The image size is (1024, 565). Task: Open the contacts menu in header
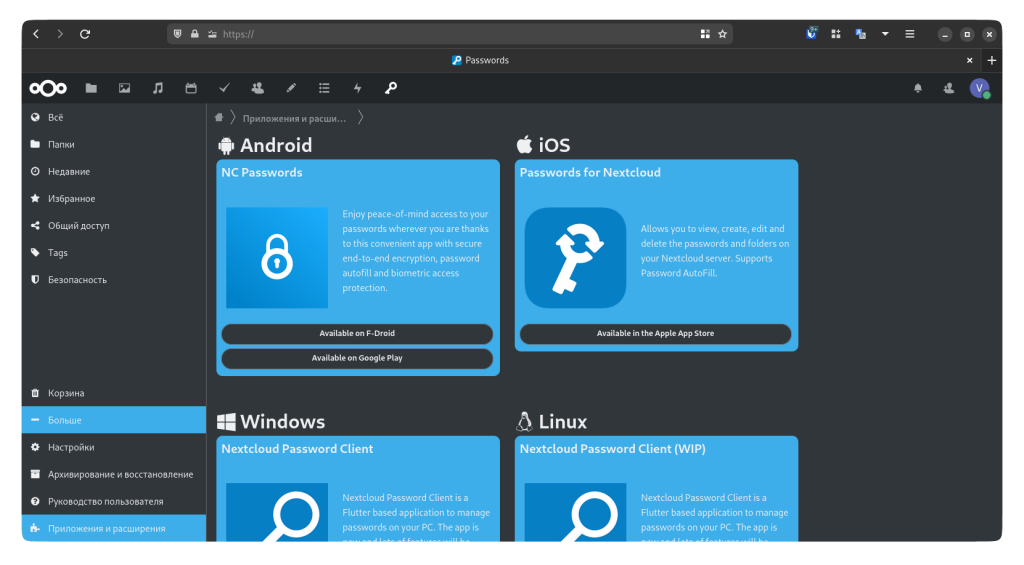948,88
